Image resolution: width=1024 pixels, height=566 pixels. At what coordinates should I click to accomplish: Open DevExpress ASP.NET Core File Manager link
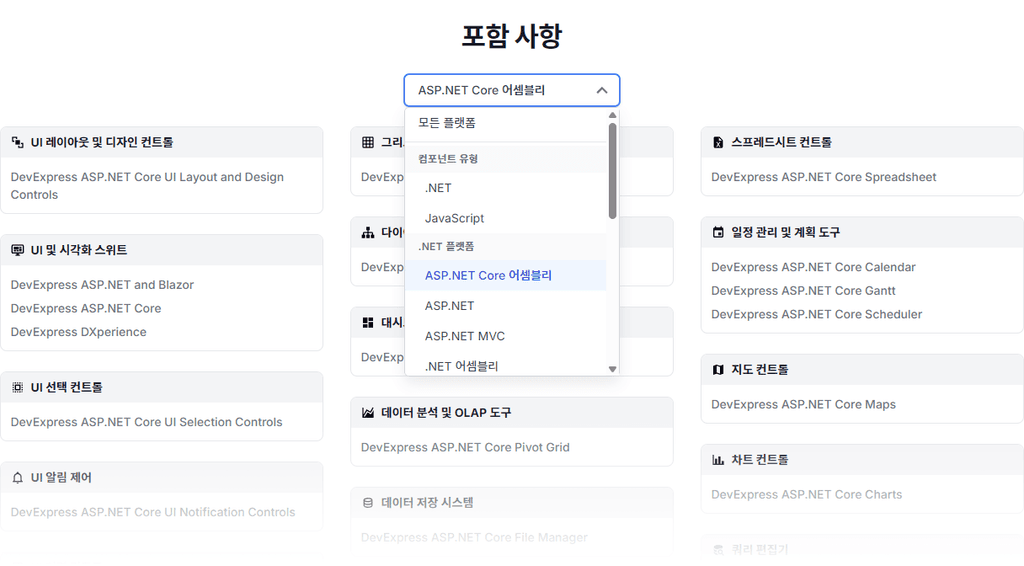(x=474, y=537)
